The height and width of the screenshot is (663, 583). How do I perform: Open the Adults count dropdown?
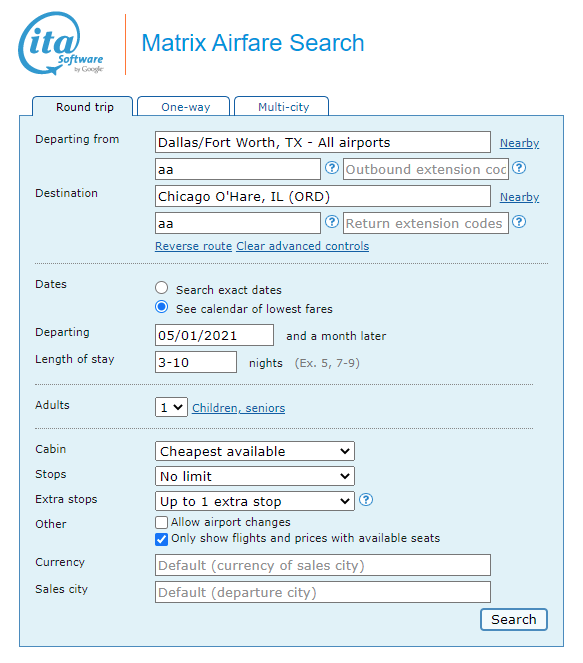point(171,407)
